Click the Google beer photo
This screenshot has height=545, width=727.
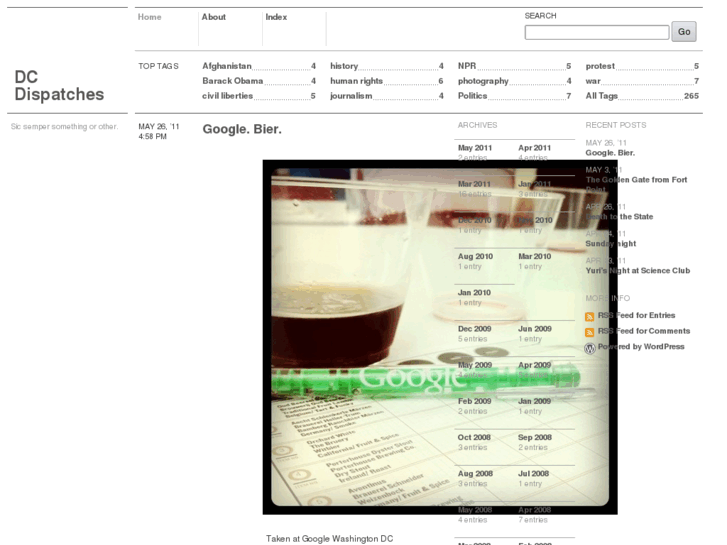pos(440,337)
